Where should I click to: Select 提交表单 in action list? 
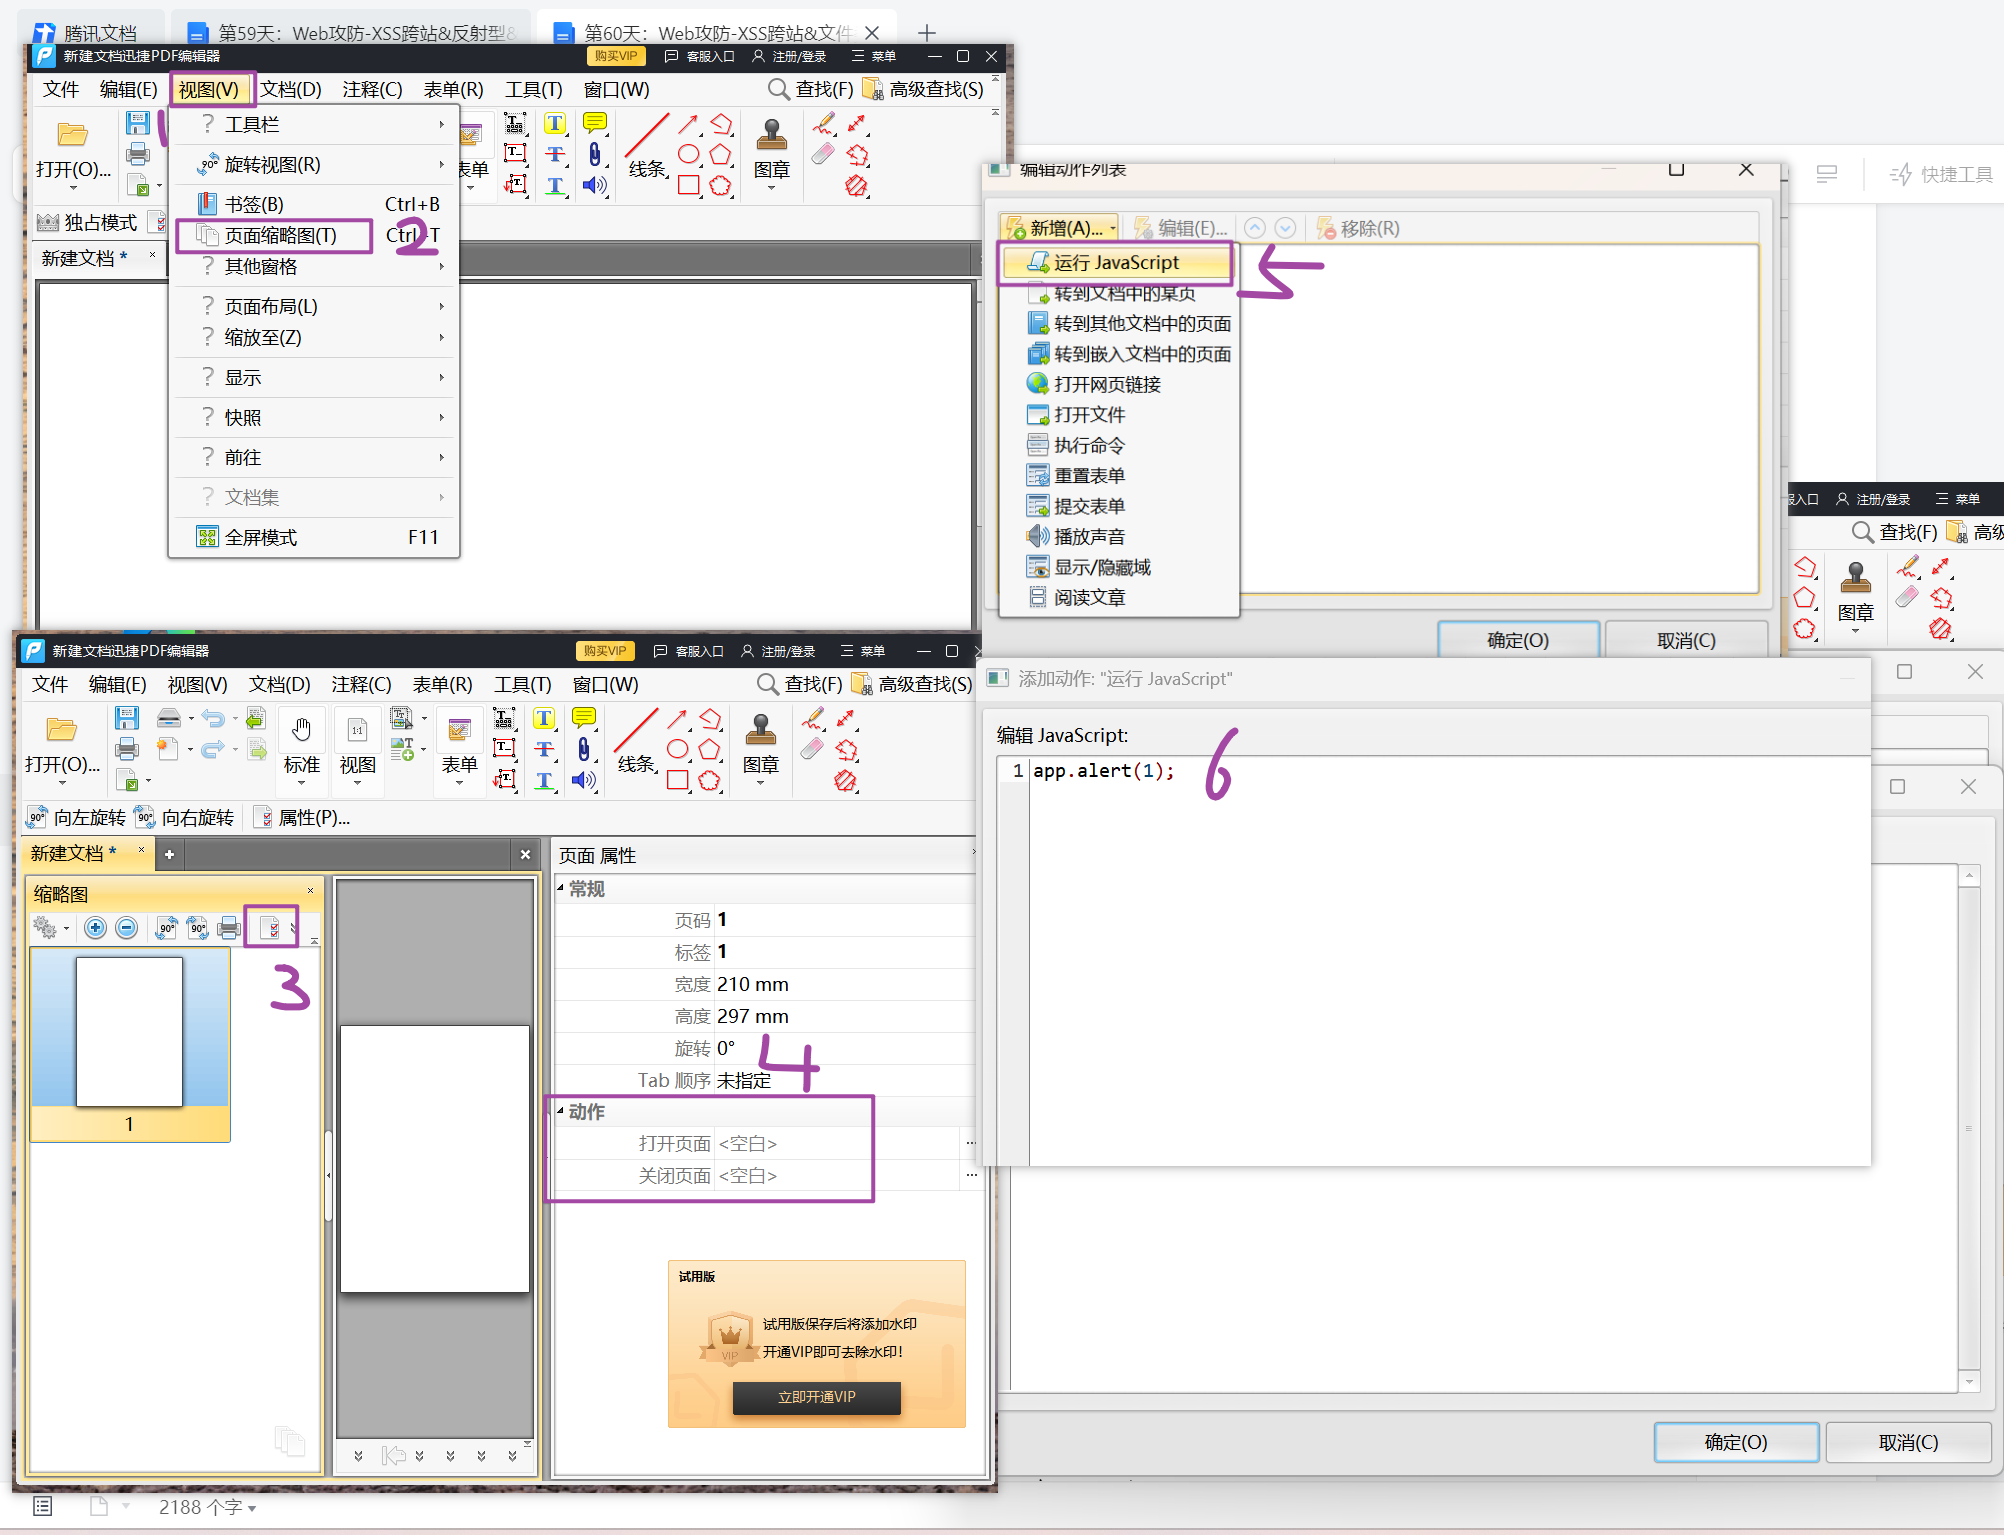click(x=1089, y=506)
